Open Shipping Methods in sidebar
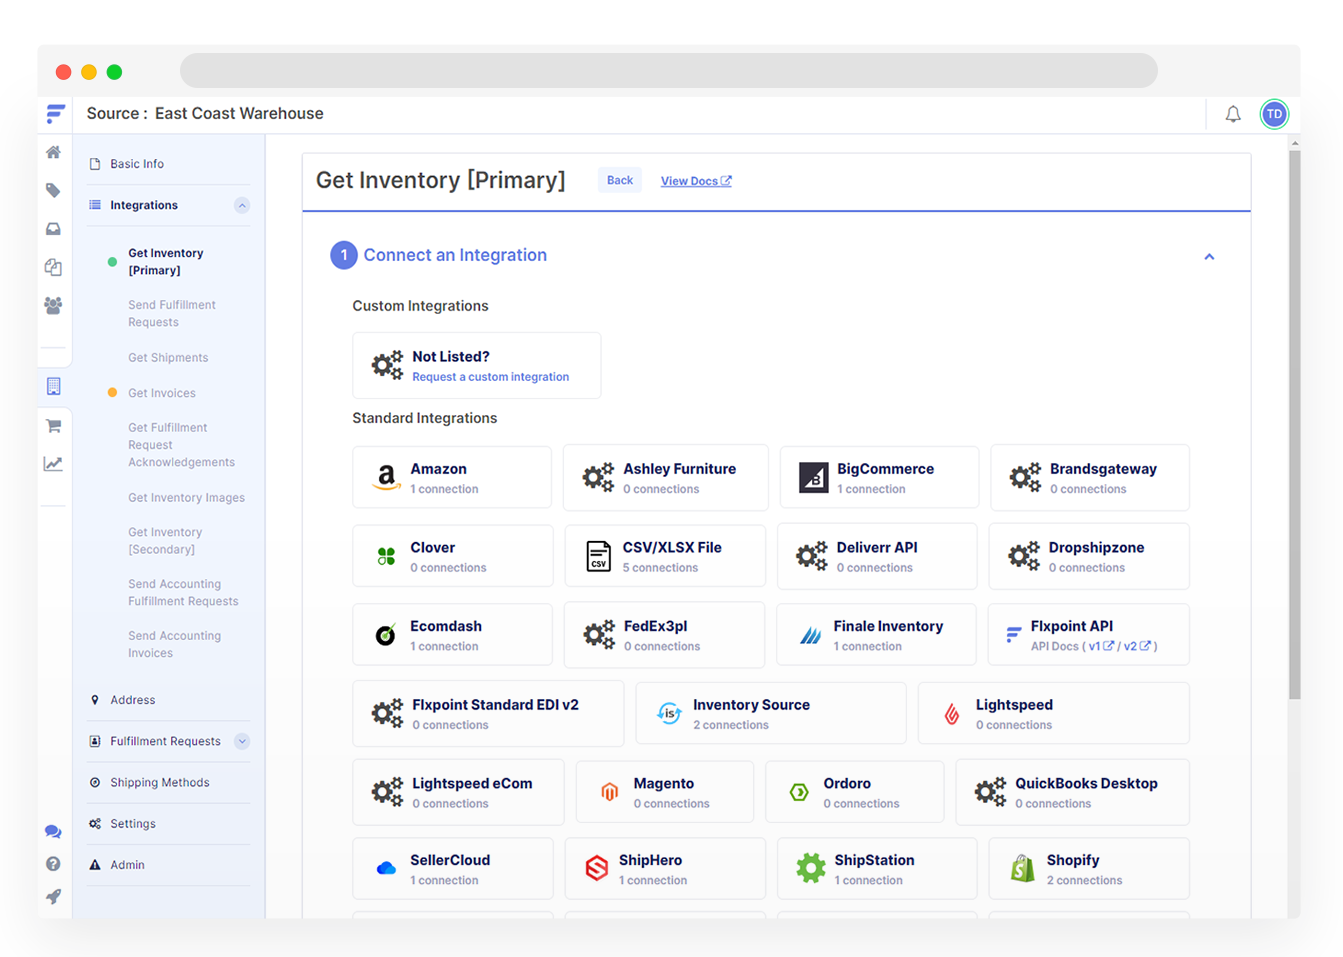The height and width of the screenshot is (957, 1343). [x=160, y=783]
